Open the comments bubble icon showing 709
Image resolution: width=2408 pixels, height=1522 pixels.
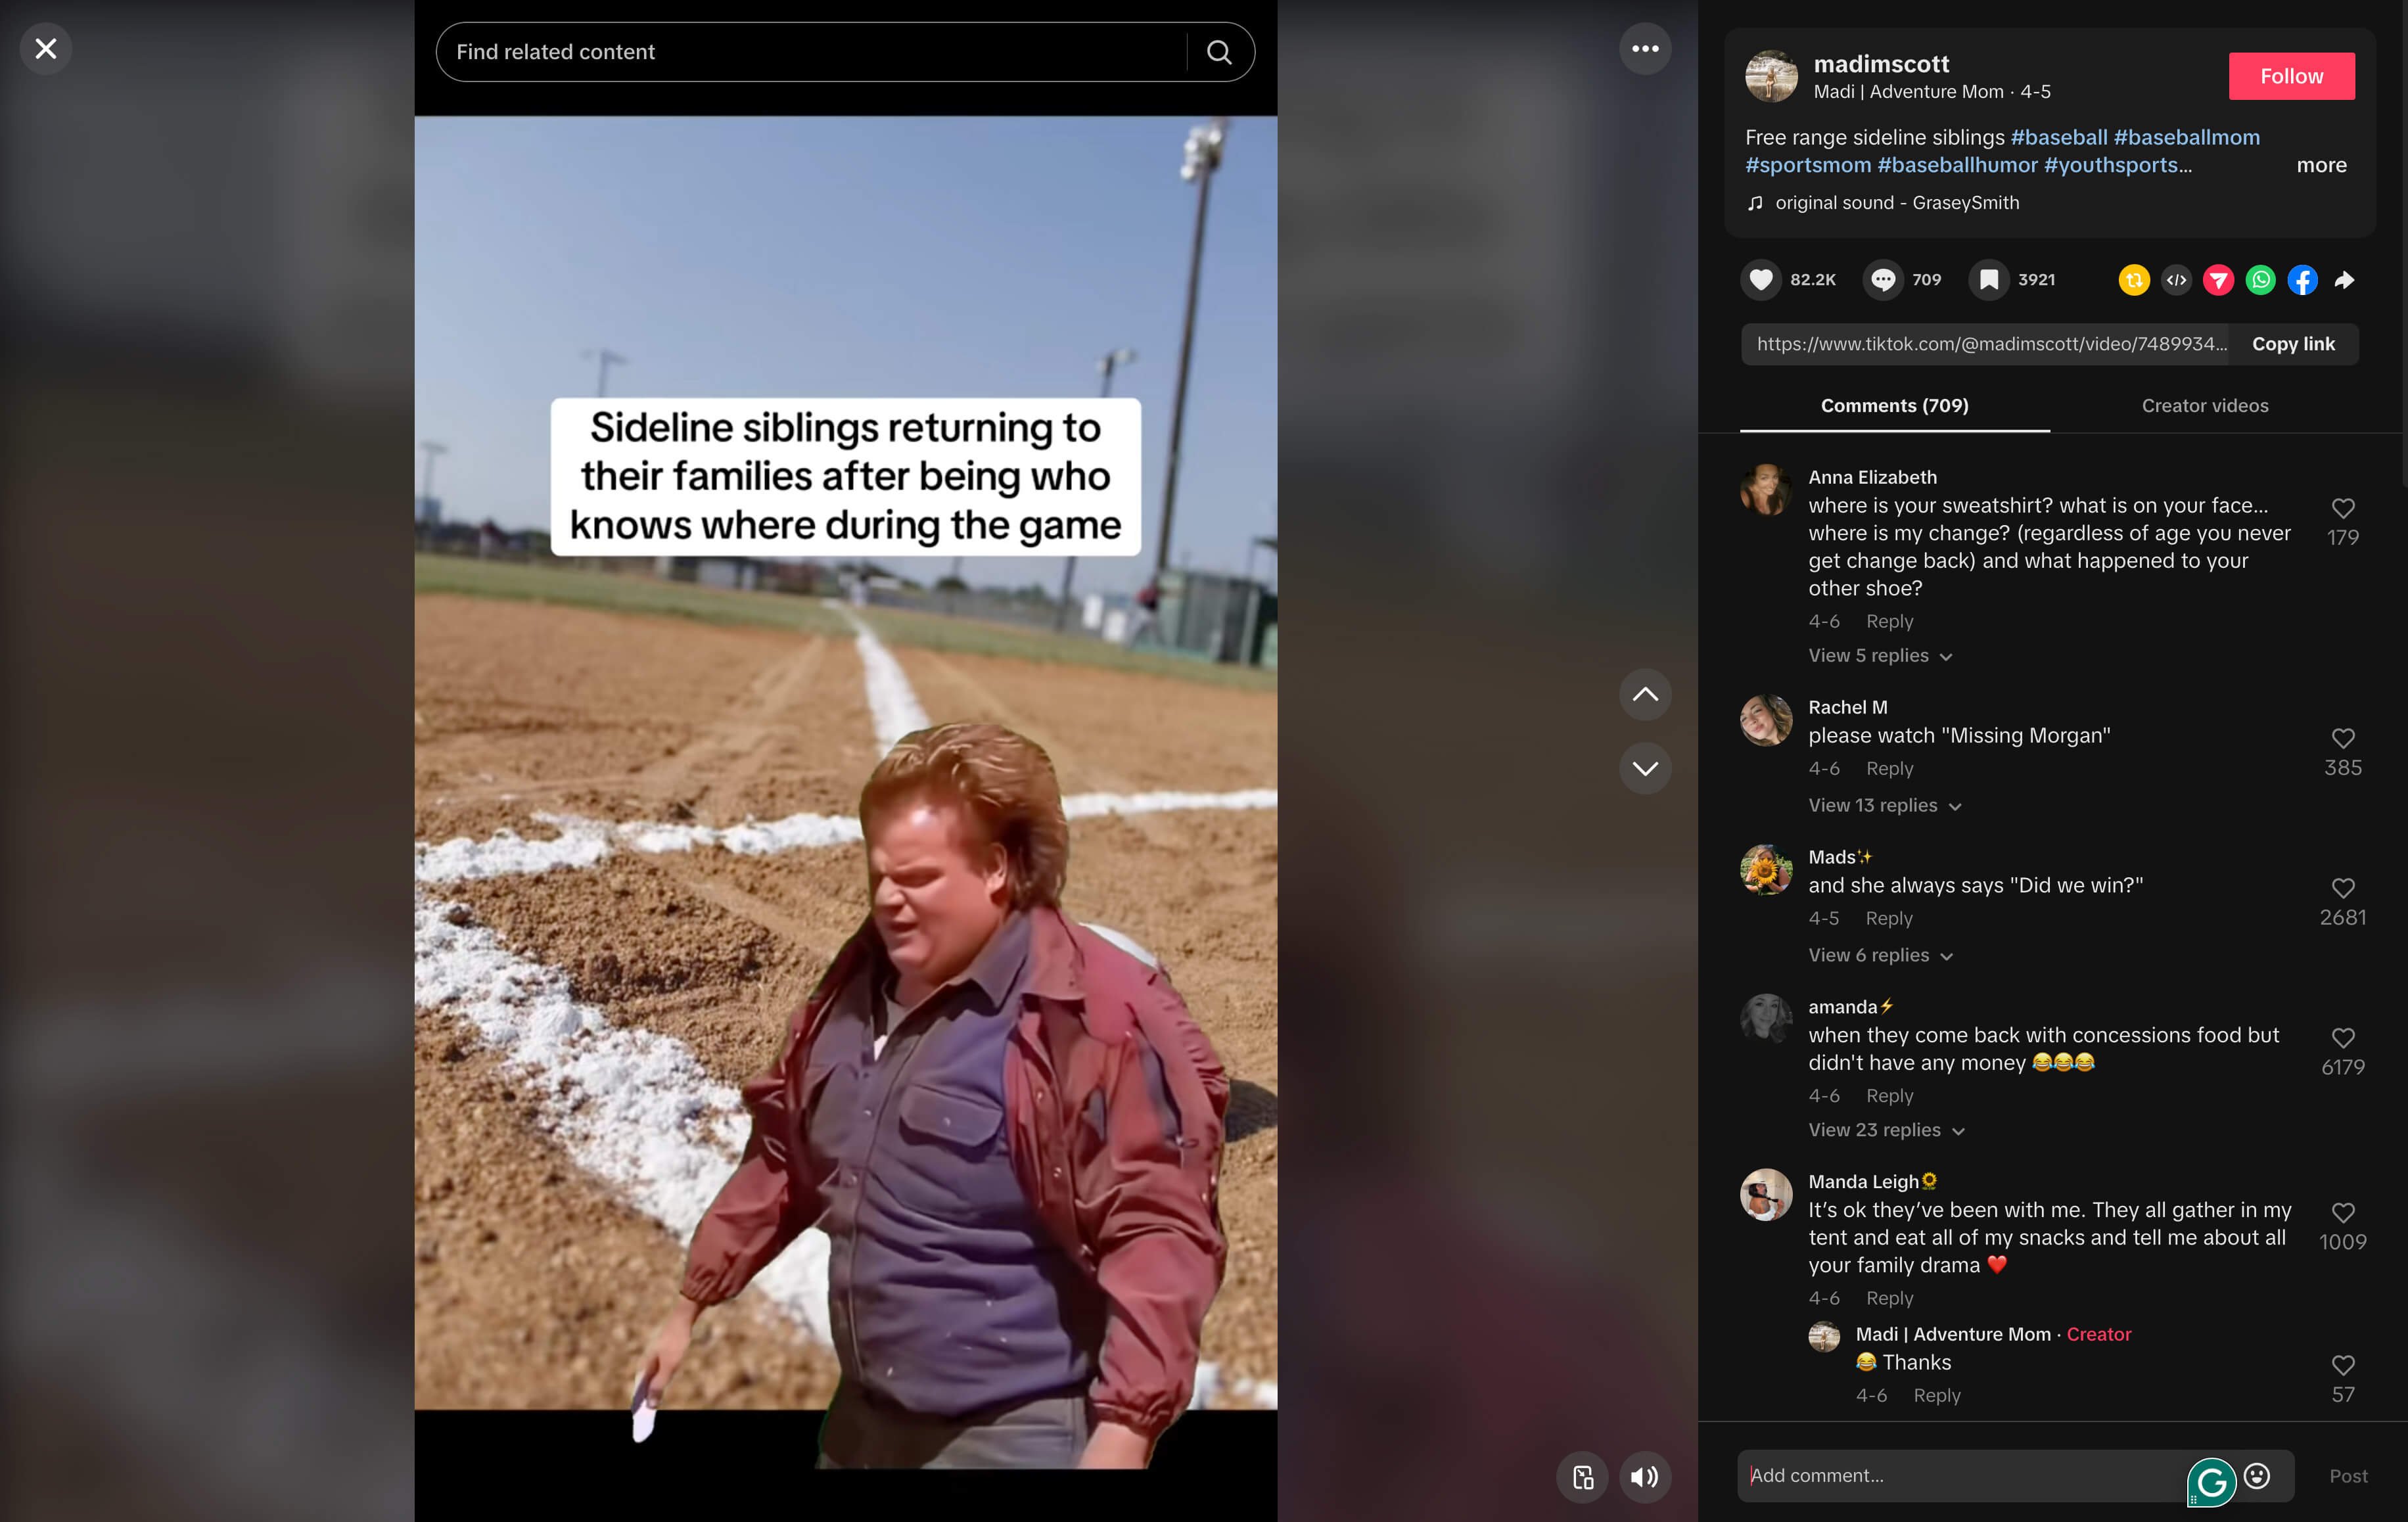tap(1883, 280)
